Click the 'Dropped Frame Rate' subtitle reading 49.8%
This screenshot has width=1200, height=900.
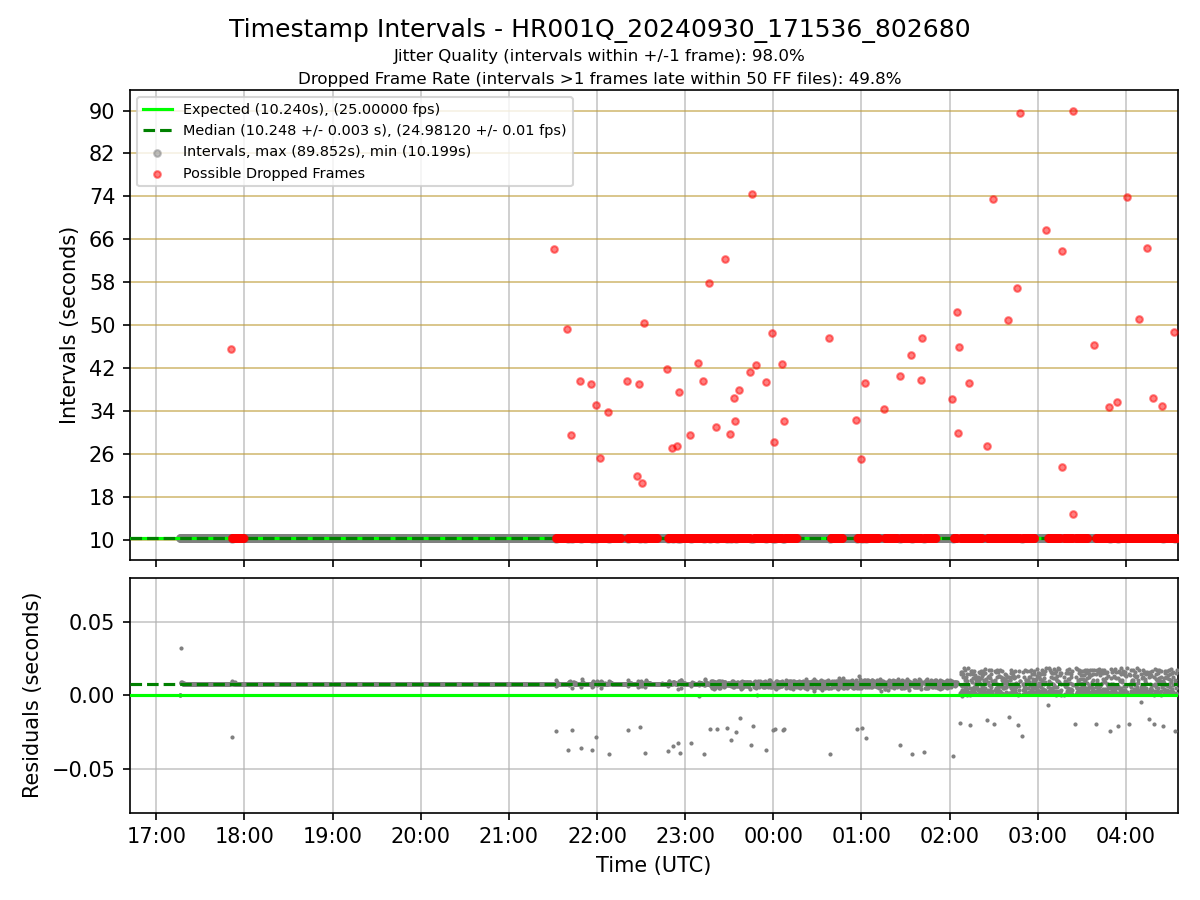(x=599, y=78)
